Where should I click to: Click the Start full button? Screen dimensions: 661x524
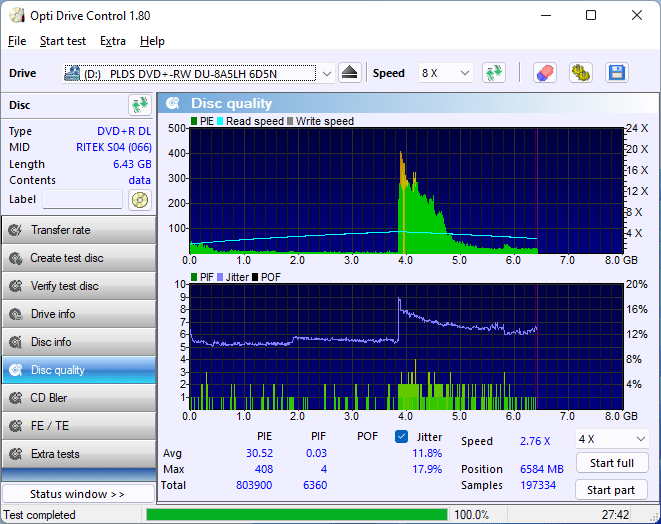pos(611,464)
